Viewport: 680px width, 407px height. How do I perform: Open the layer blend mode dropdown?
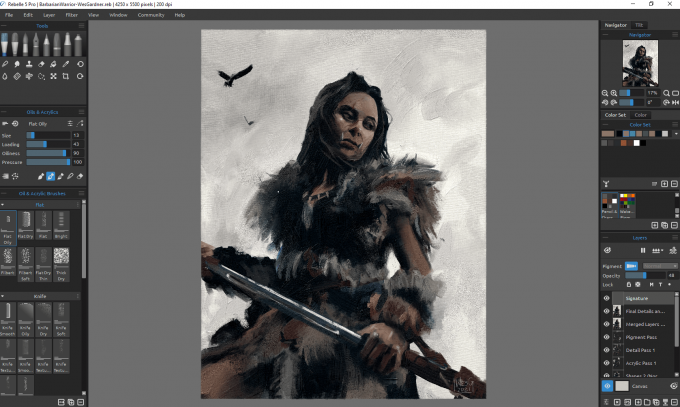coord(659,266)
